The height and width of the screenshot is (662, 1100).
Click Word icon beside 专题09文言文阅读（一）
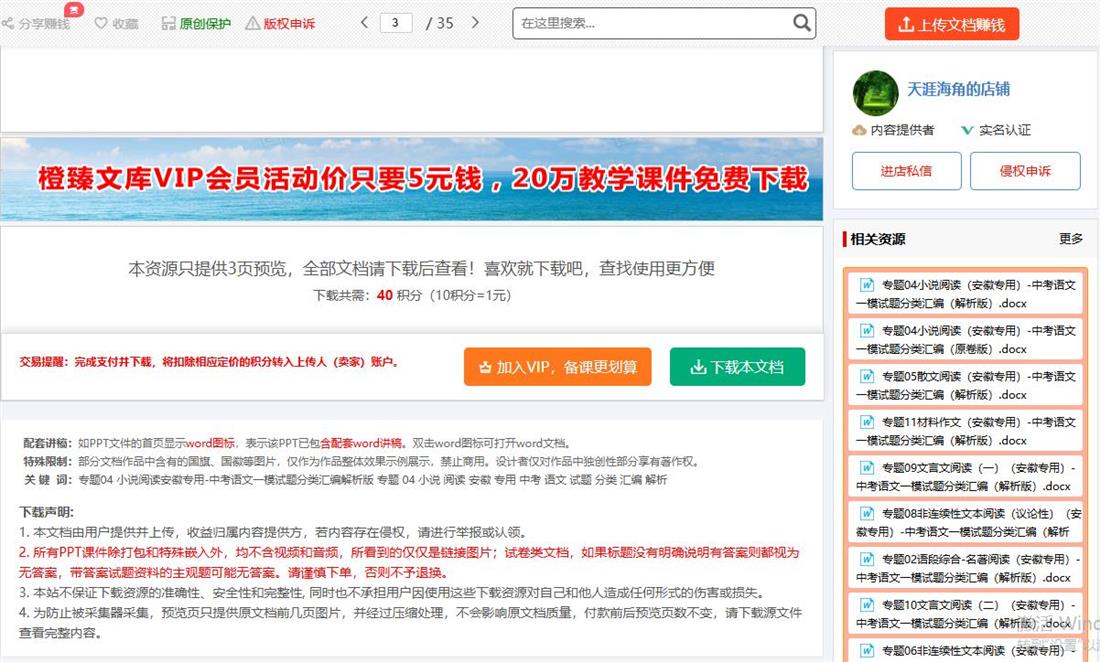pyautogui.click(x=867, y=467)
